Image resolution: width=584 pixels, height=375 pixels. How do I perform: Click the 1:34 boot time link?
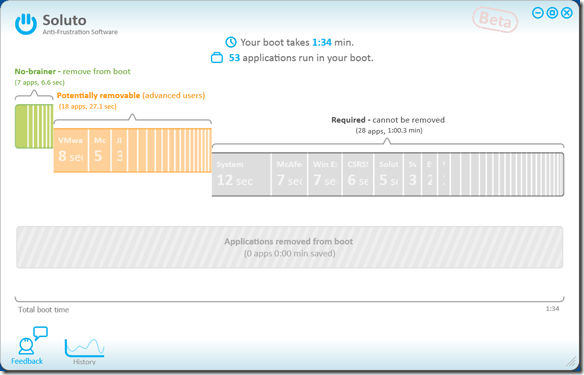coord(322,42)
